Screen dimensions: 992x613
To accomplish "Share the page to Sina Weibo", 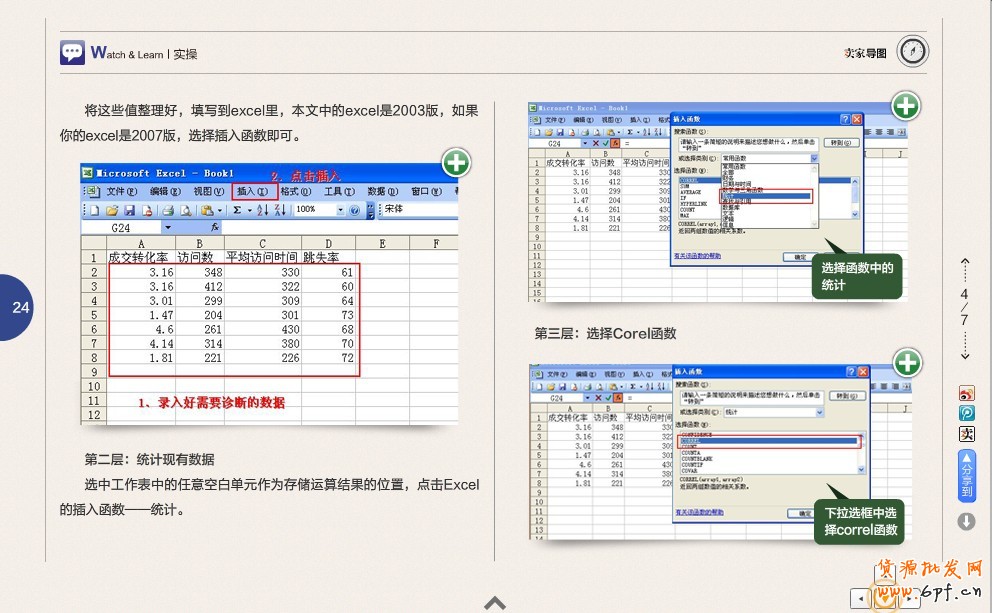I will pos(966,393).
